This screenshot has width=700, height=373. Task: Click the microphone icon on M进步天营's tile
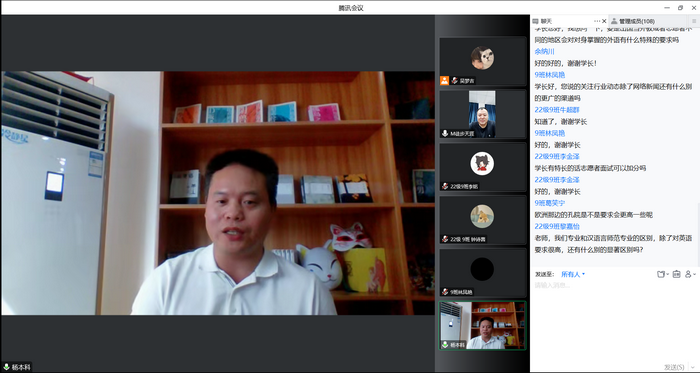pos(445,133)
